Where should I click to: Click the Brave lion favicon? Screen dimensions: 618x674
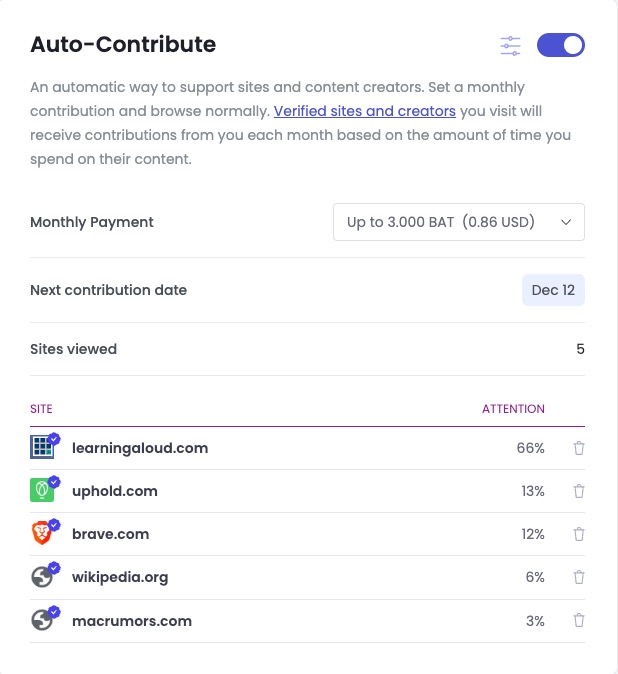click(42, 533)
